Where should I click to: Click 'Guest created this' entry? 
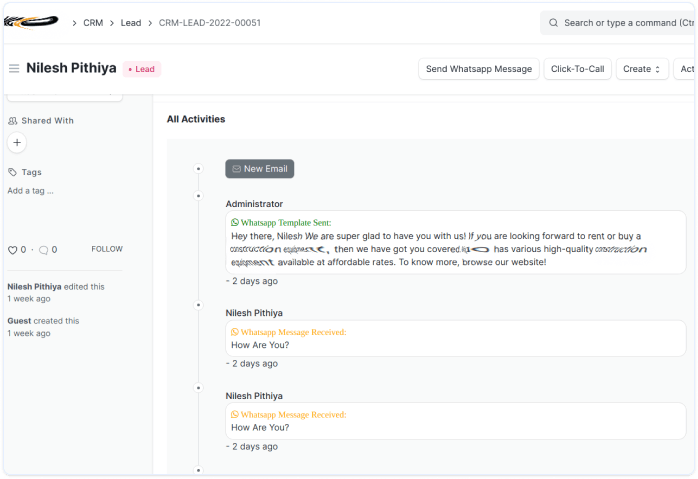(43, 327)
